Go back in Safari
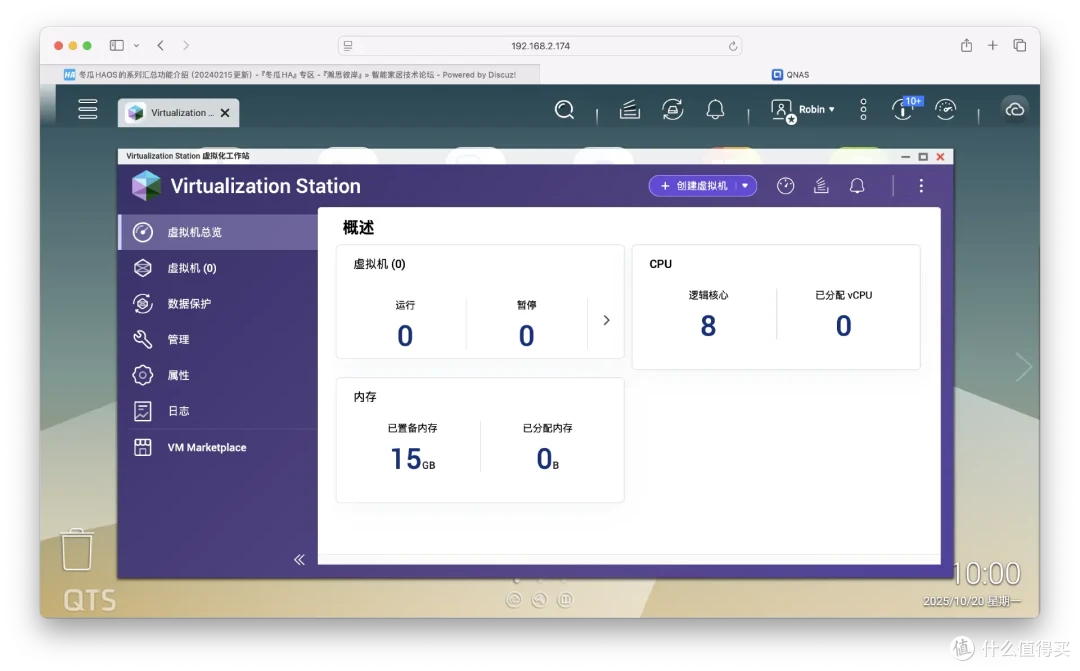The height and width of the screenshot is (671, 1080). 160,45
